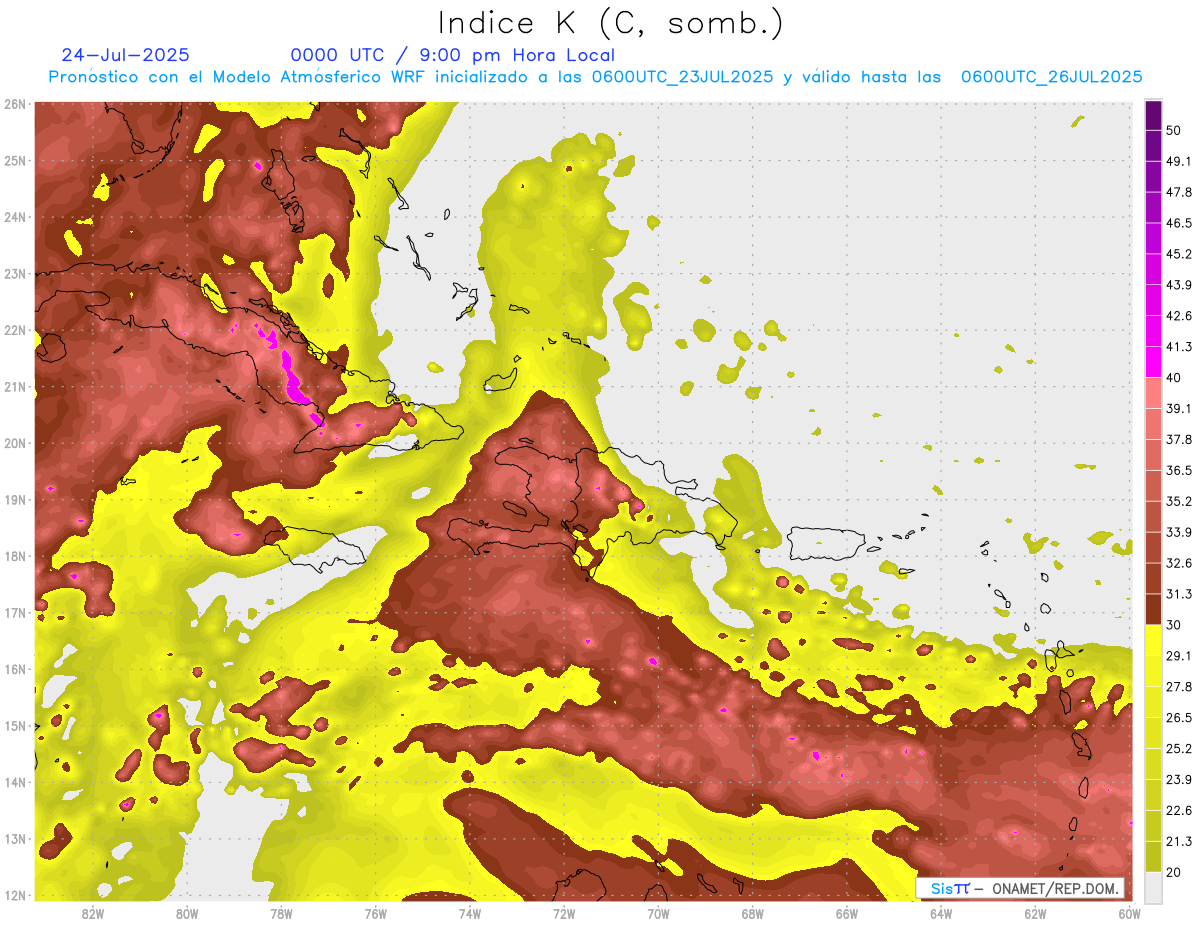This screenshot has height=927, width=1200.
Task: Click the legend value "41.3"
Action: tap(1178, 347)
